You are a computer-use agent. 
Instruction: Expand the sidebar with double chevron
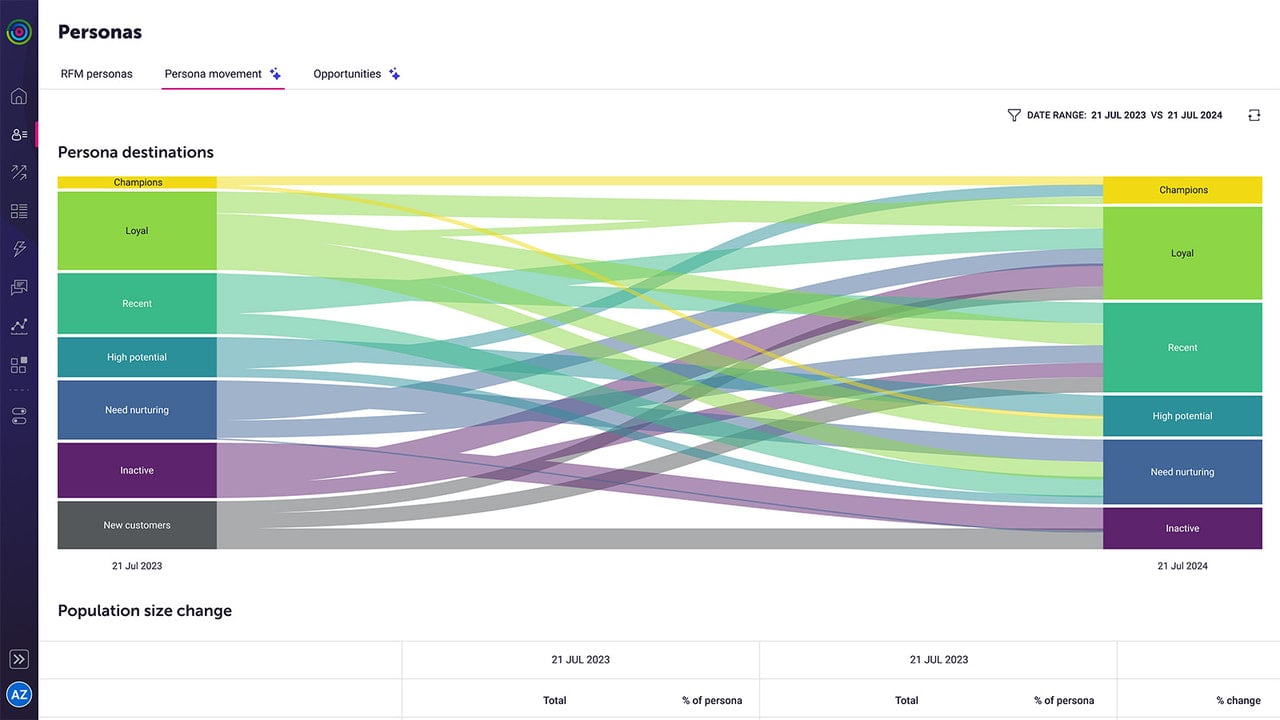click(x=19, y=659)
